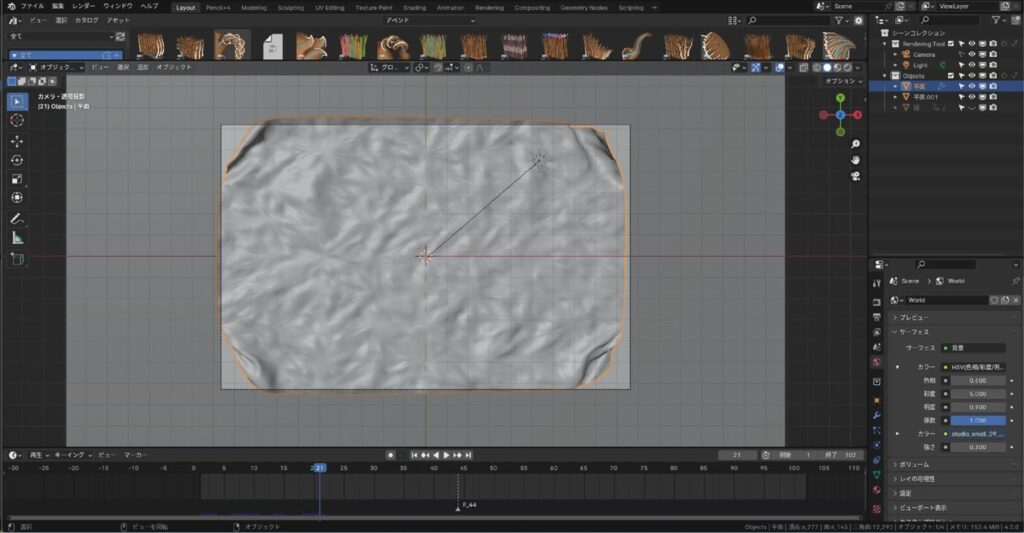Select the Annotate tool
The width and height of the screenshot is (1024, 533).
click(x=17, y=219)
